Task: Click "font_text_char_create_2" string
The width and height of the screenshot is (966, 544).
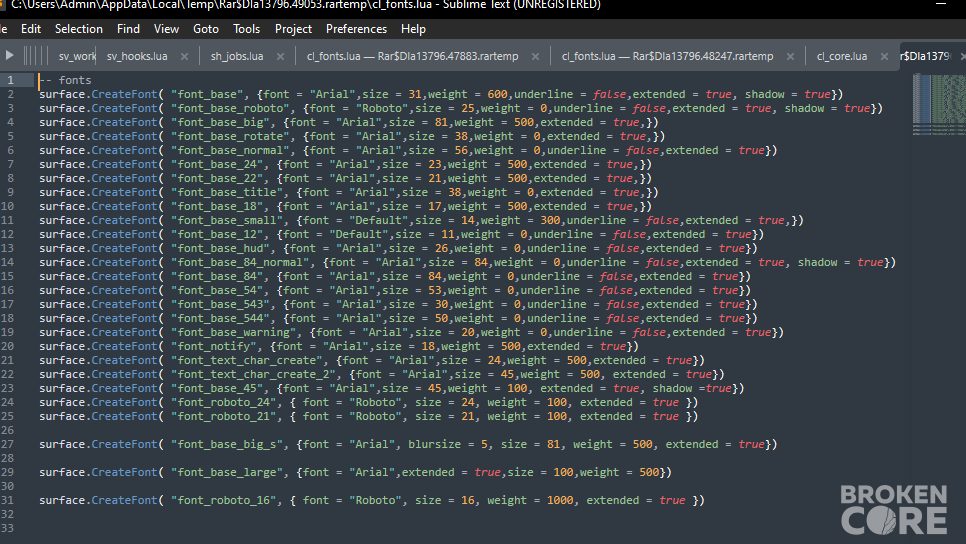Action: click(x=253, y=374)
